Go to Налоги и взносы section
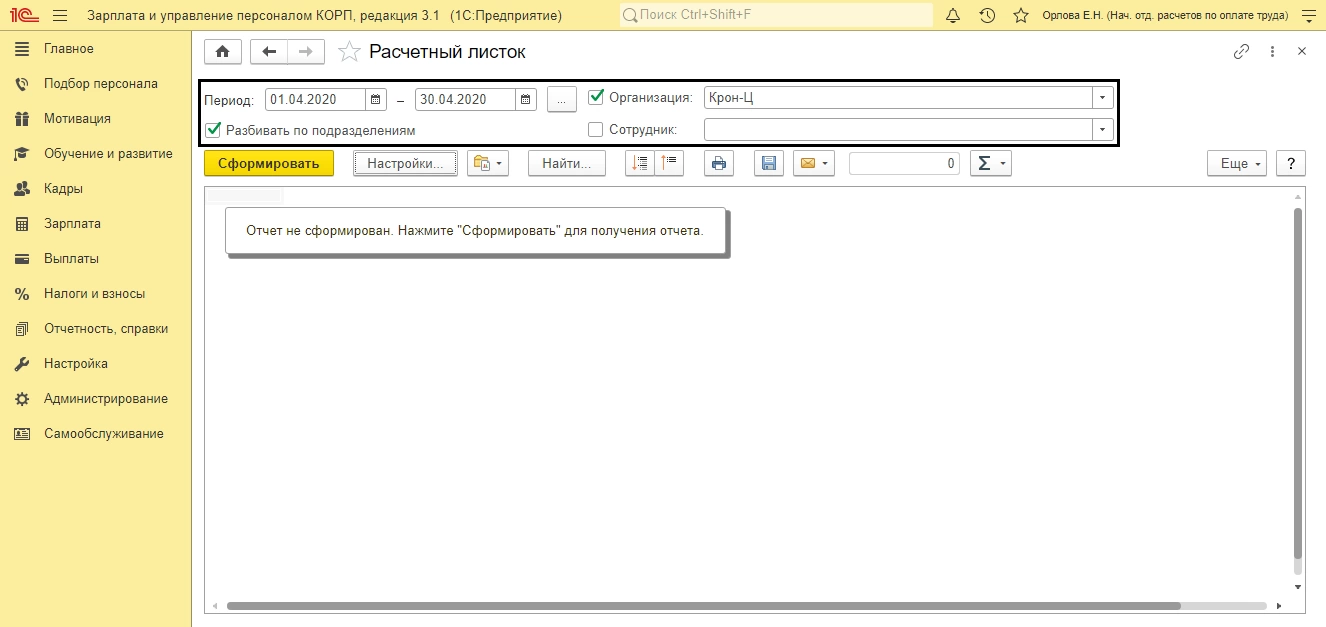 pos(94,294)
